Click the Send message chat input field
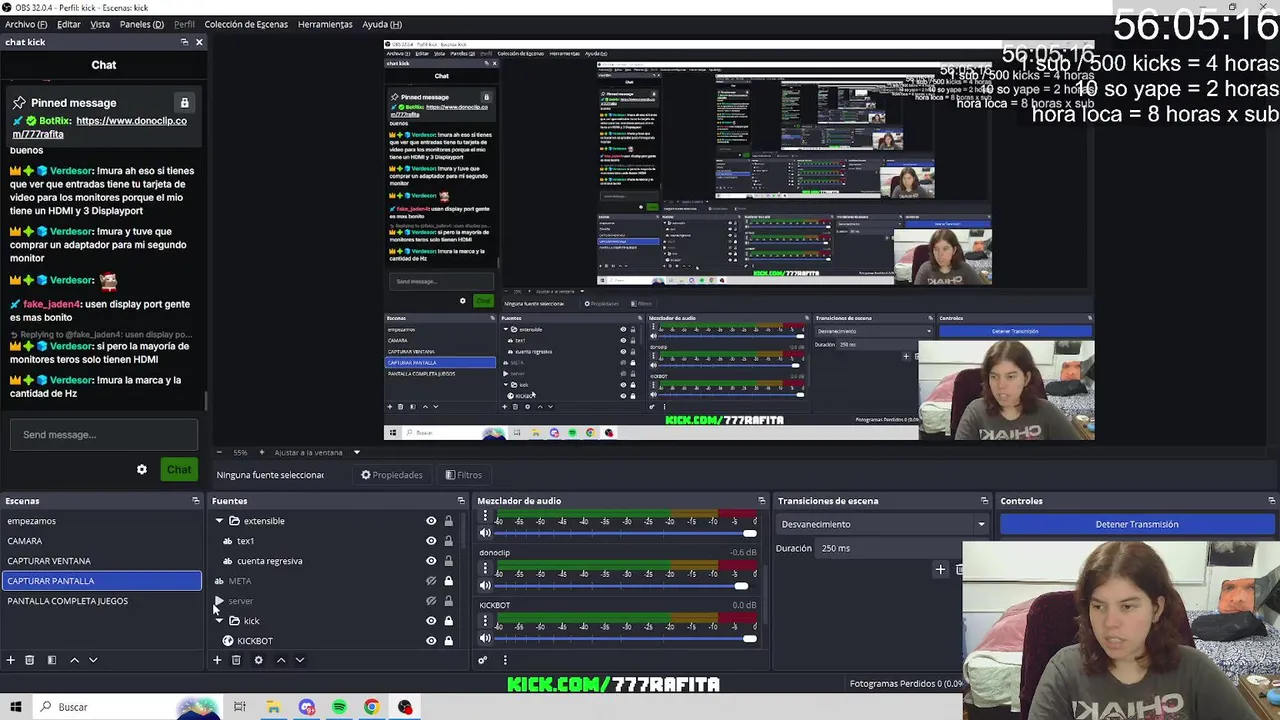The image size is (1280, 720). [104, 435]
